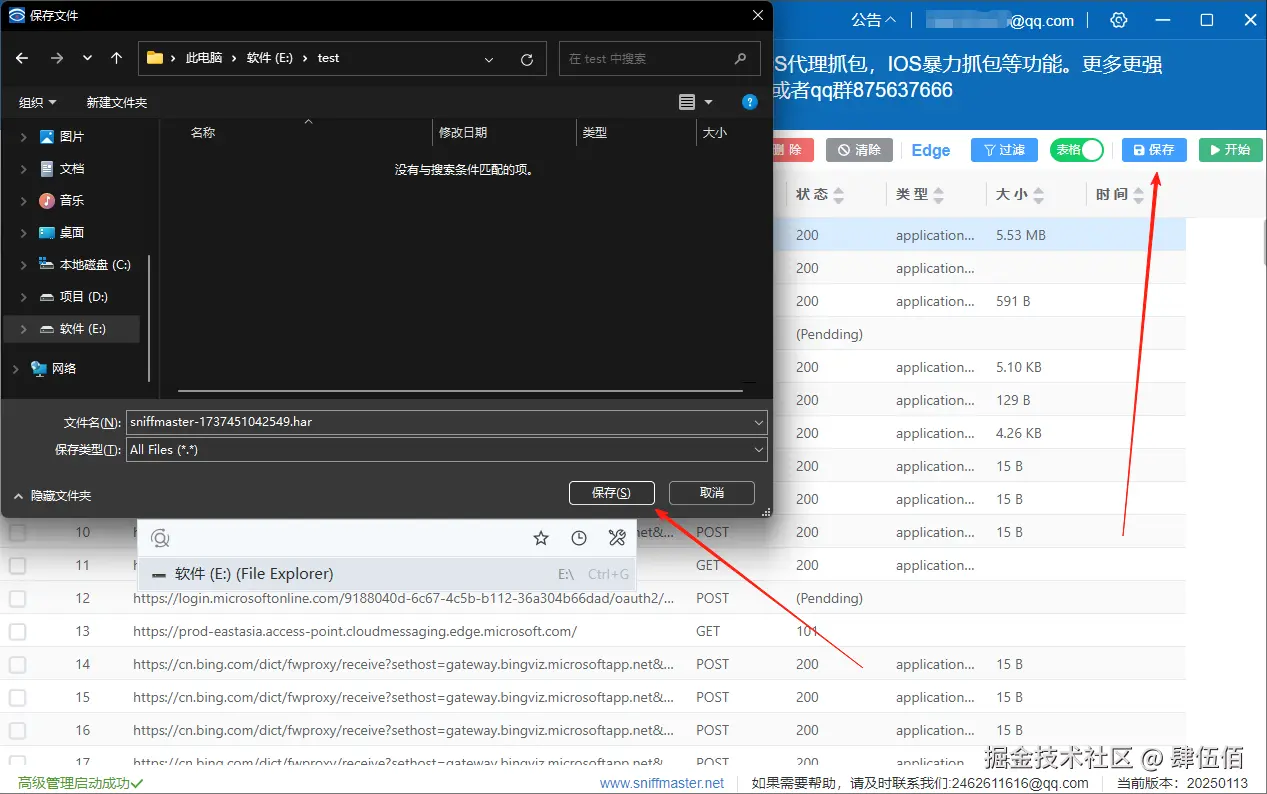The width and height of the screenshot is (1267, 794).
Task: Click the test breadcrumb in address bar
Action: [x=328, y=58]
